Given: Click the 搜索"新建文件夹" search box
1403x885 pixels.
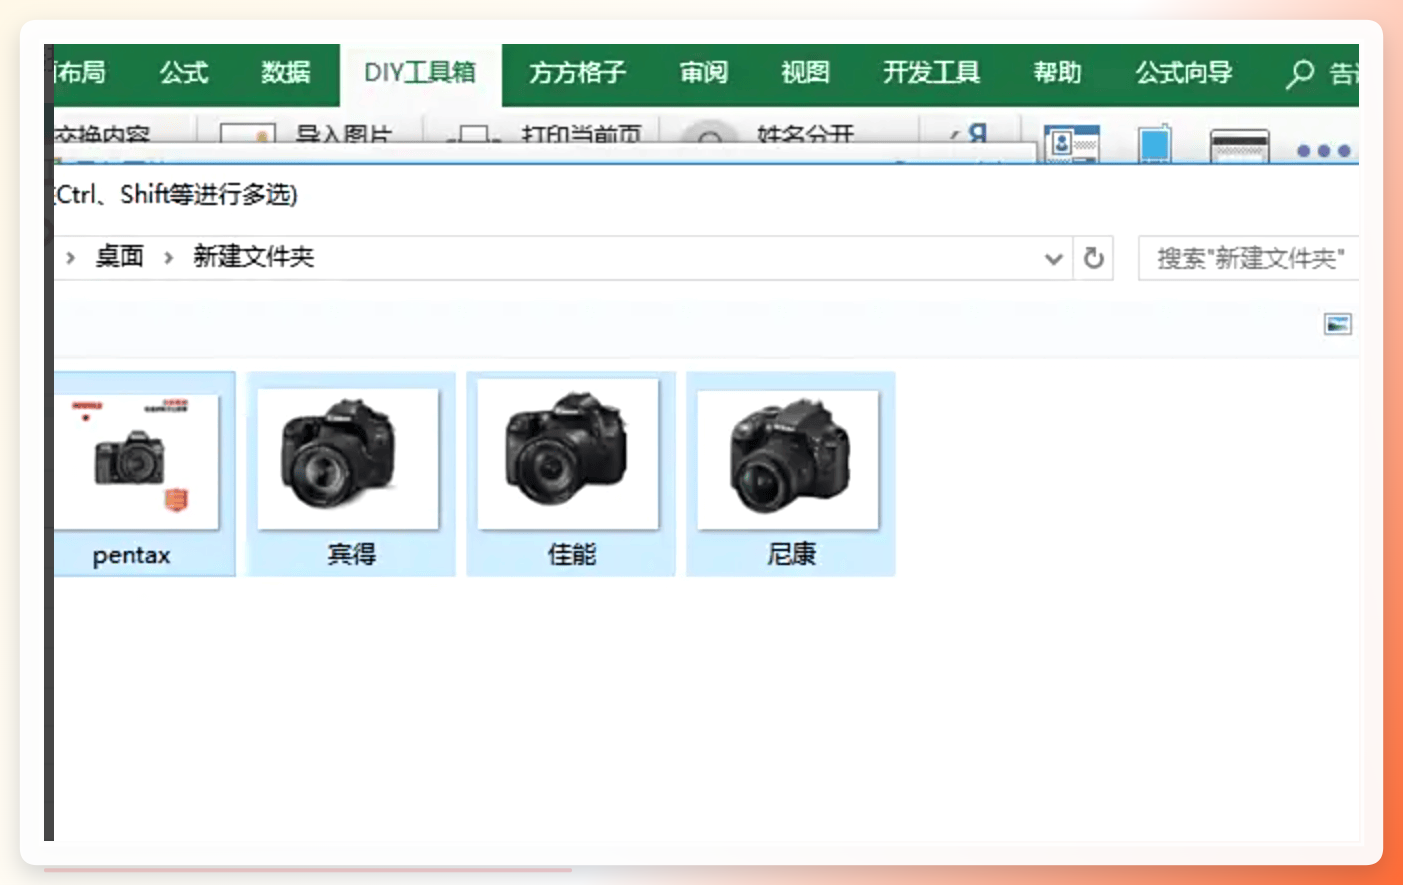Looking at the screenshot, I should (1248, 259).
